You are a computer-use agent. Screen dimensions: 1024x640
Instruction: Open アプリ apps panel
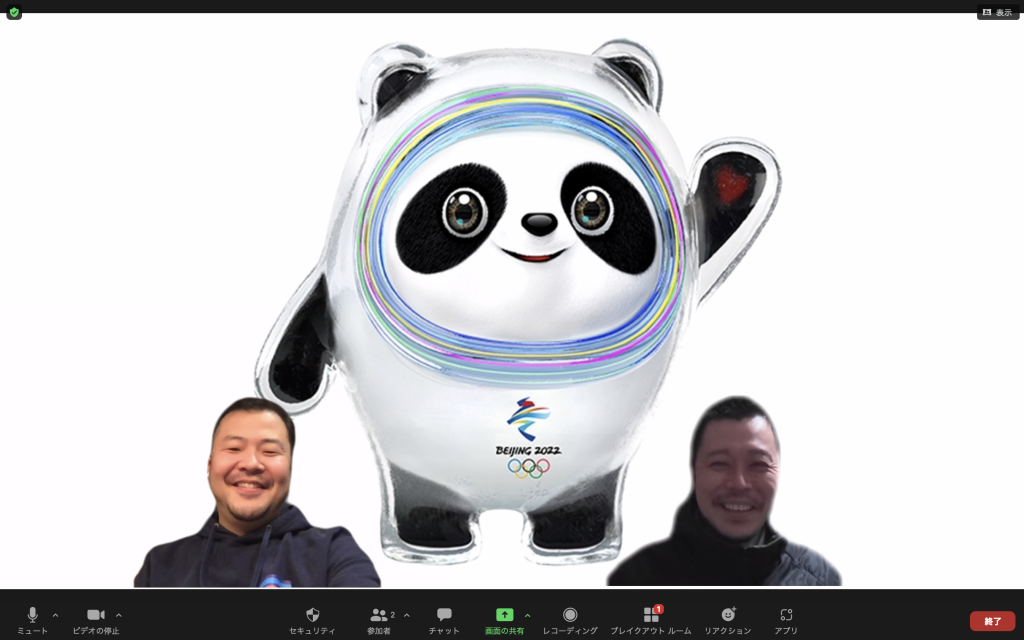click(x=786, y=619)
